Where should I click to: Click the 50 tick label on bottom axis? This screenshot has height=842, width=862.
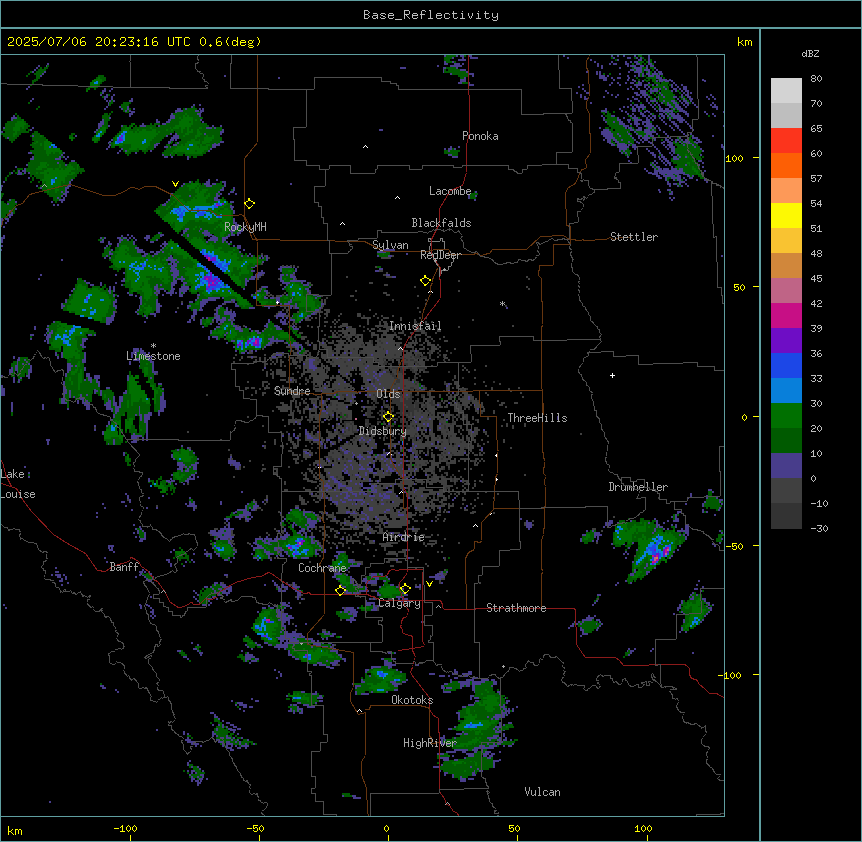514,828
